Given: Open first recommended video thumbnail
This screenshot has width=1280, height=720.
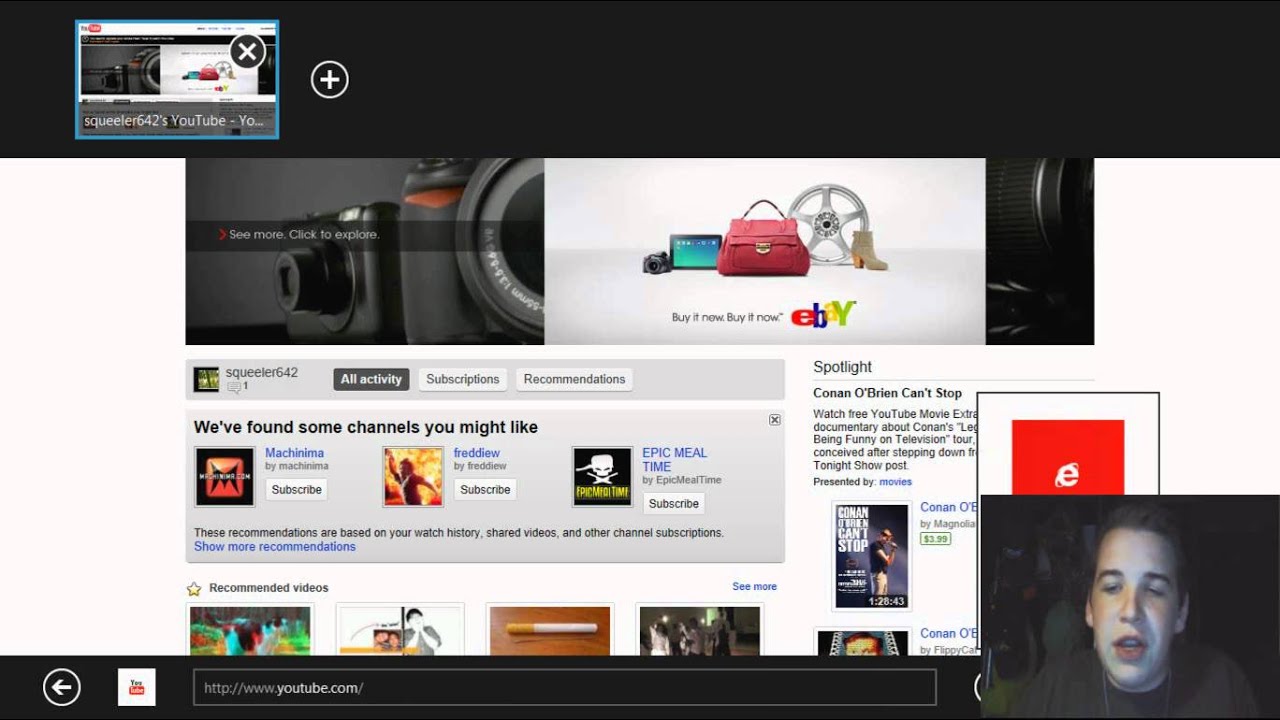Looking at the screenshot, I should 250,630.
